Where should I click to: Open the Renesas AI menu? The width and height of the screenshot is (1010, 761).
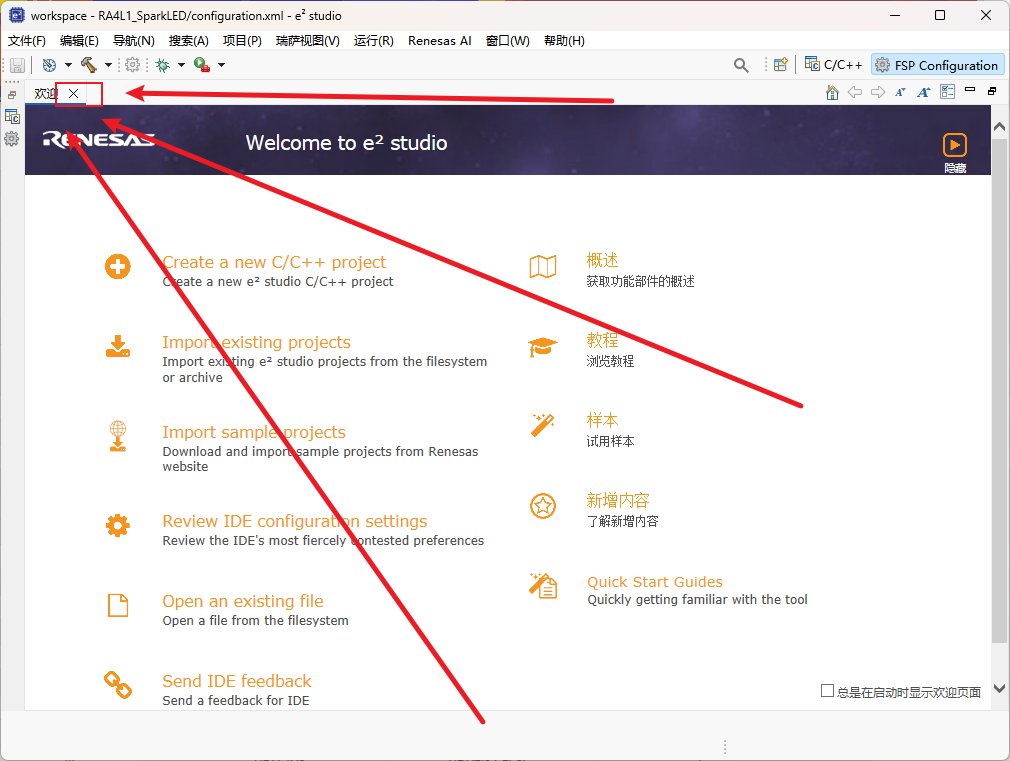[x=439, y=41]
